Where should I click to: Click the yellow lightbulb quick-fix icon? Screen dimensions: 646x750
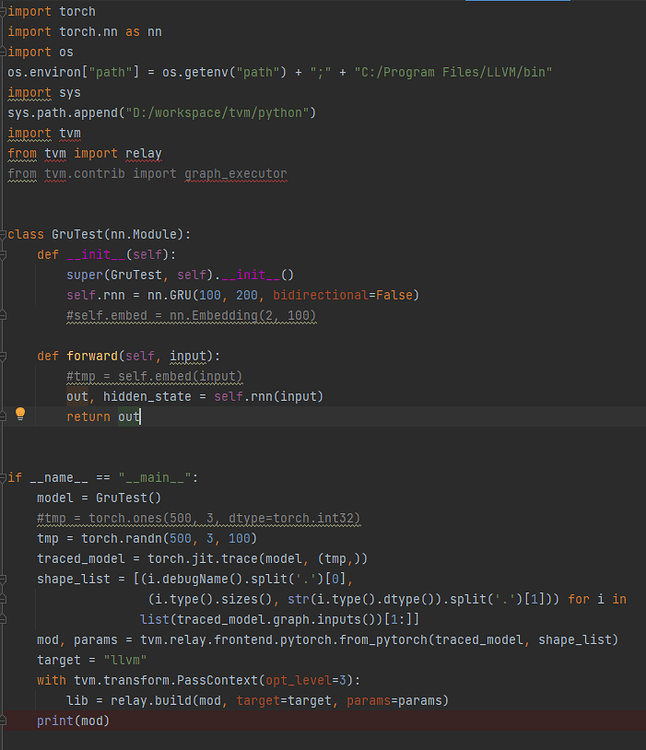(x=19, y=414)
